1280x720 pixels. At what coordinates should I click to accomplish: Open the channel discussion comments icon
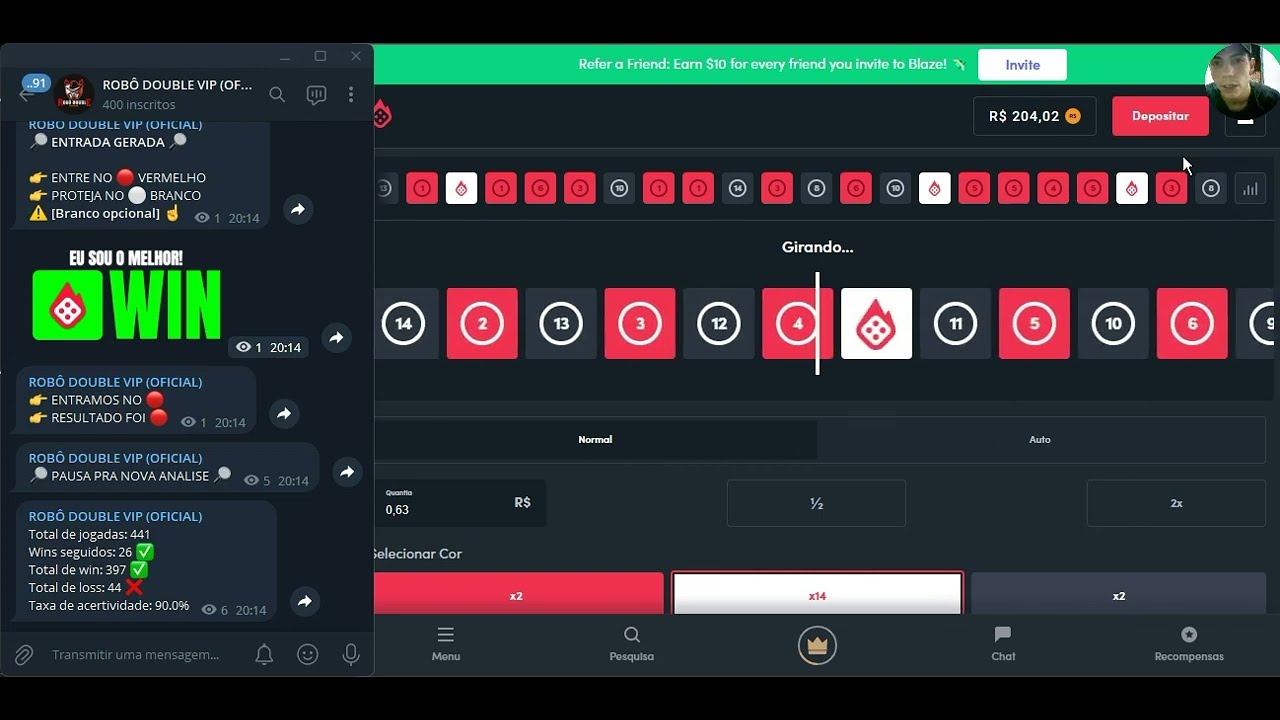[x=316, y=95]
